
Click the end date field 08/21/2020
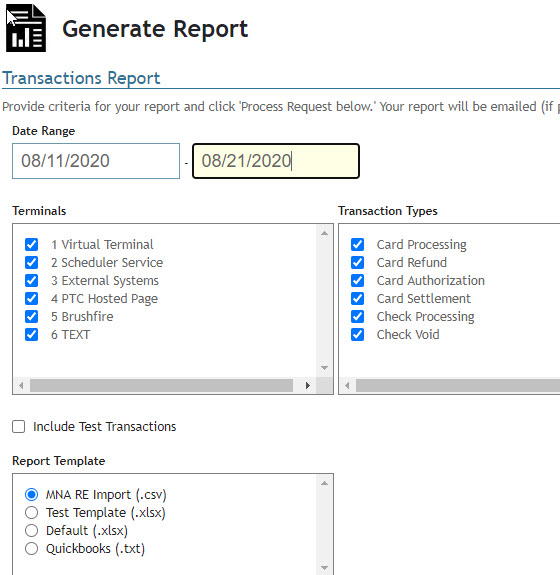(276, 161)
